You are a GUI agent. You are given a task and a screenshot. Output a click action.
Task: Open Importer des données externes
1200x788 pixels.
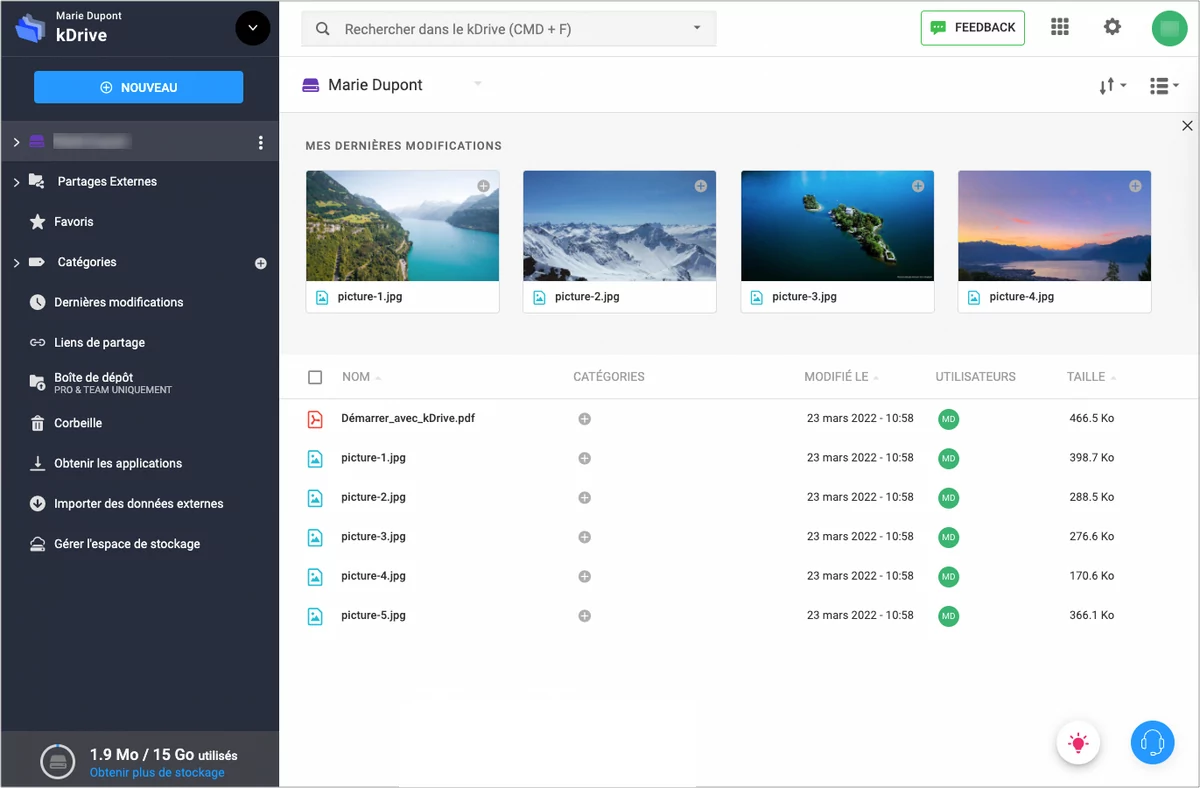click(139, 504)
